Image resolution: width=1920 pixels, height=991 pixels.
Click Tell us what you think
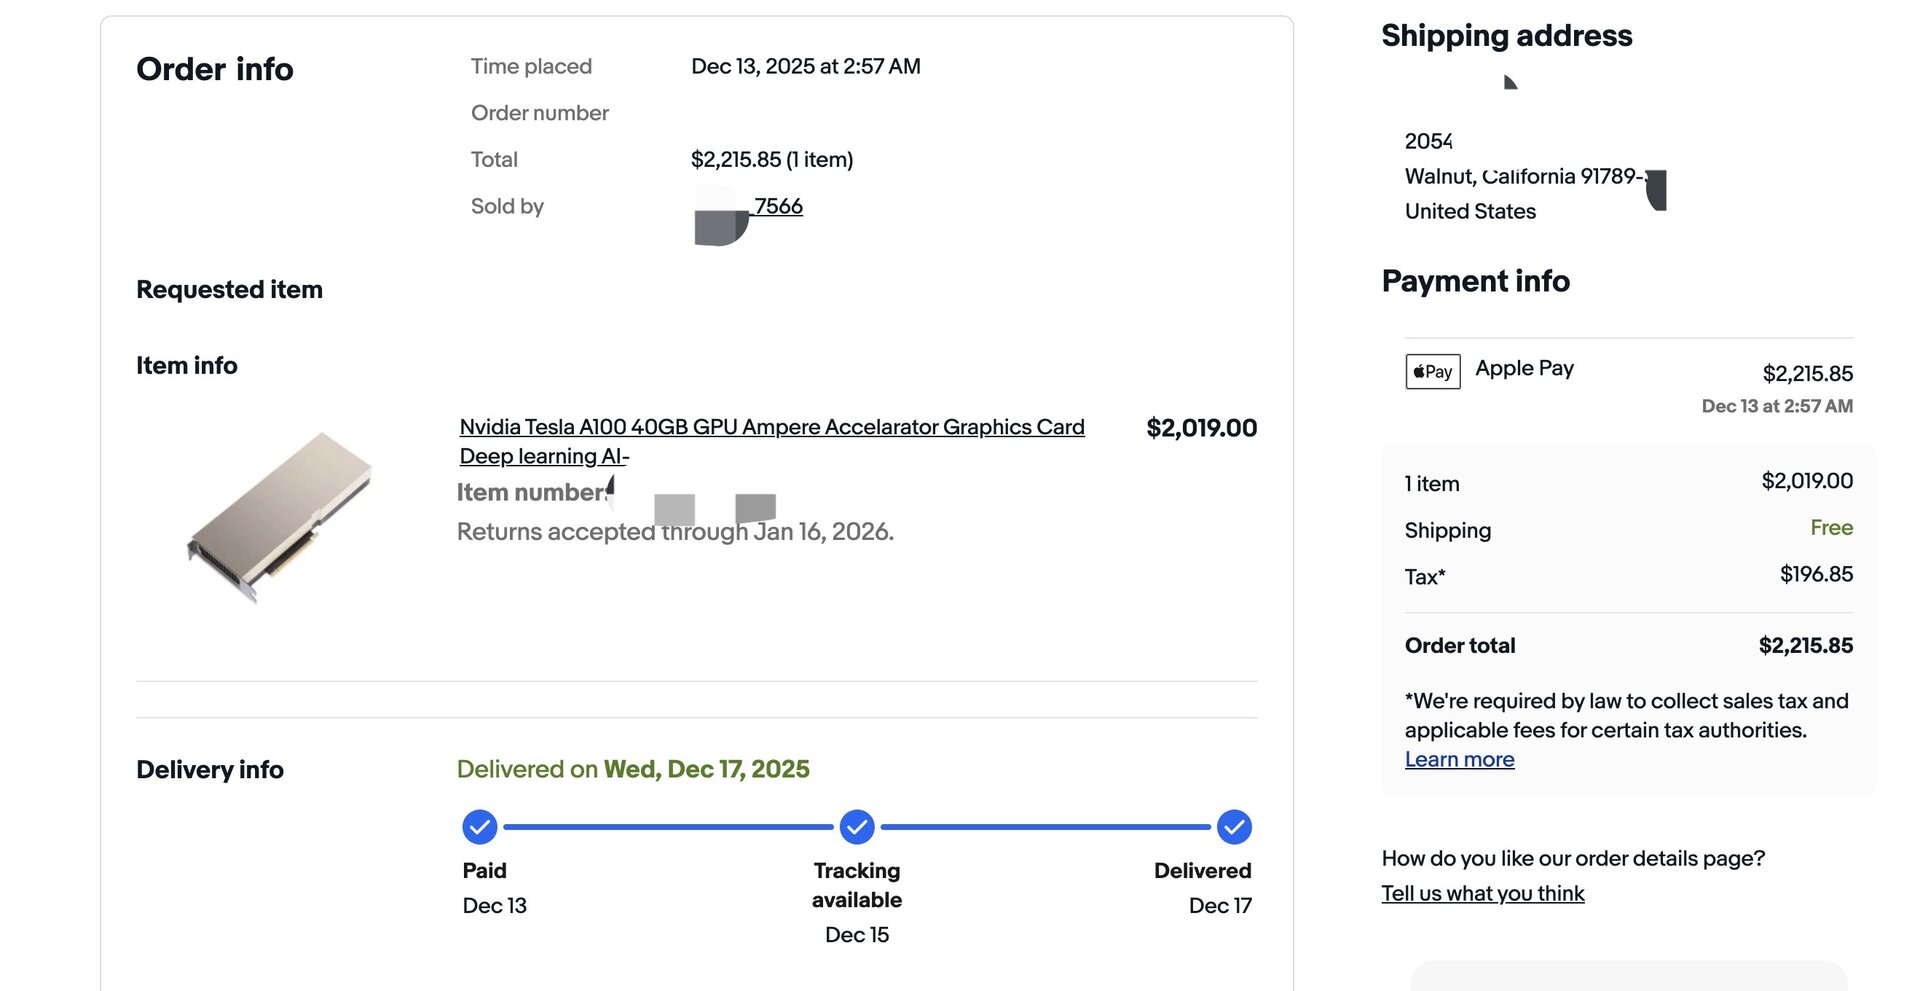click(x=1482, y=893)
